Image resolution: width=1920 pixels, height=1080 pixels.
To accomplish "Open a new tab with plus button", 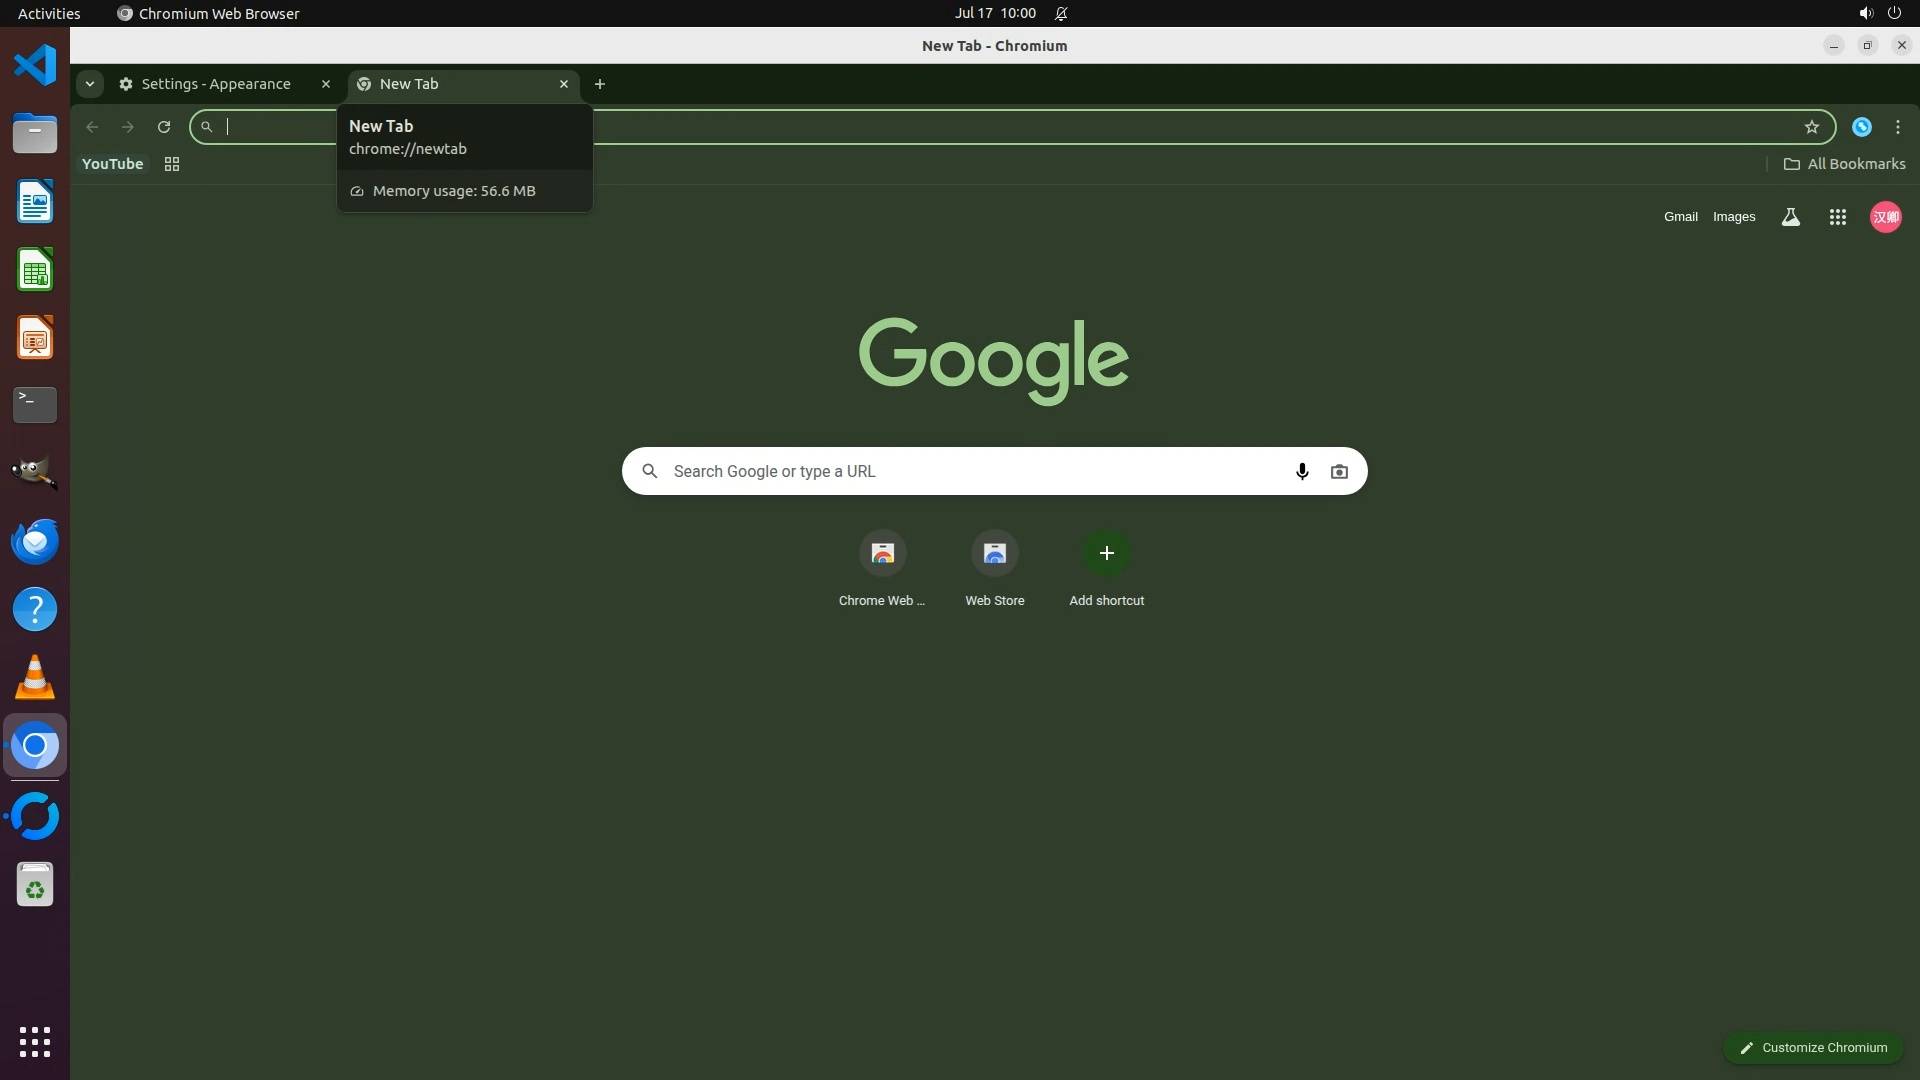I will 600,84.
